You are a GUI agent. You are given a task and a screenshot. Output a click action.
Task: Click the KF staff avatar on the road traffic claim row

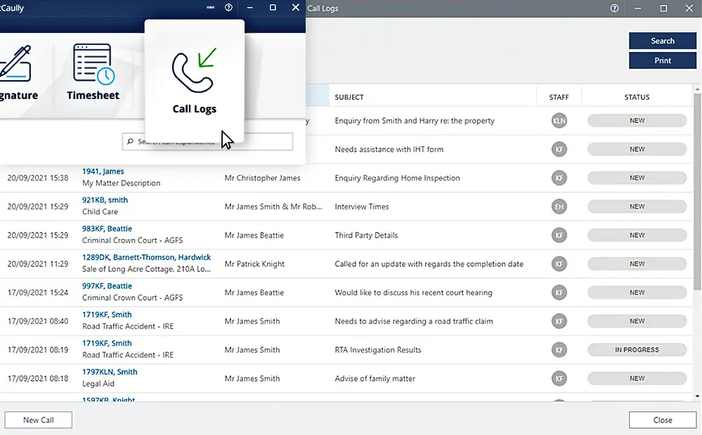(x=559, y=321)
